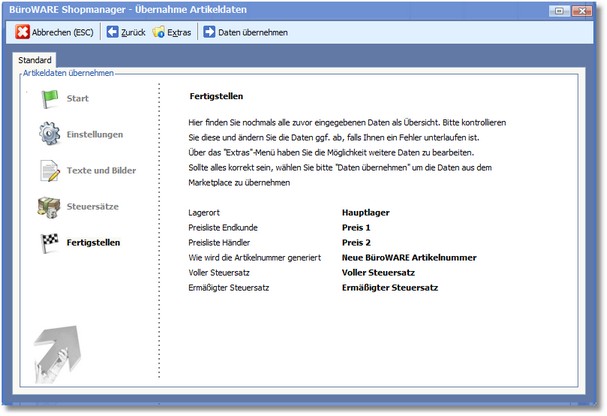Image resolution: width=607 pixels, height=416 pixels.
Task: Click the Hauptlager storage location value
Action: [365, 213]
